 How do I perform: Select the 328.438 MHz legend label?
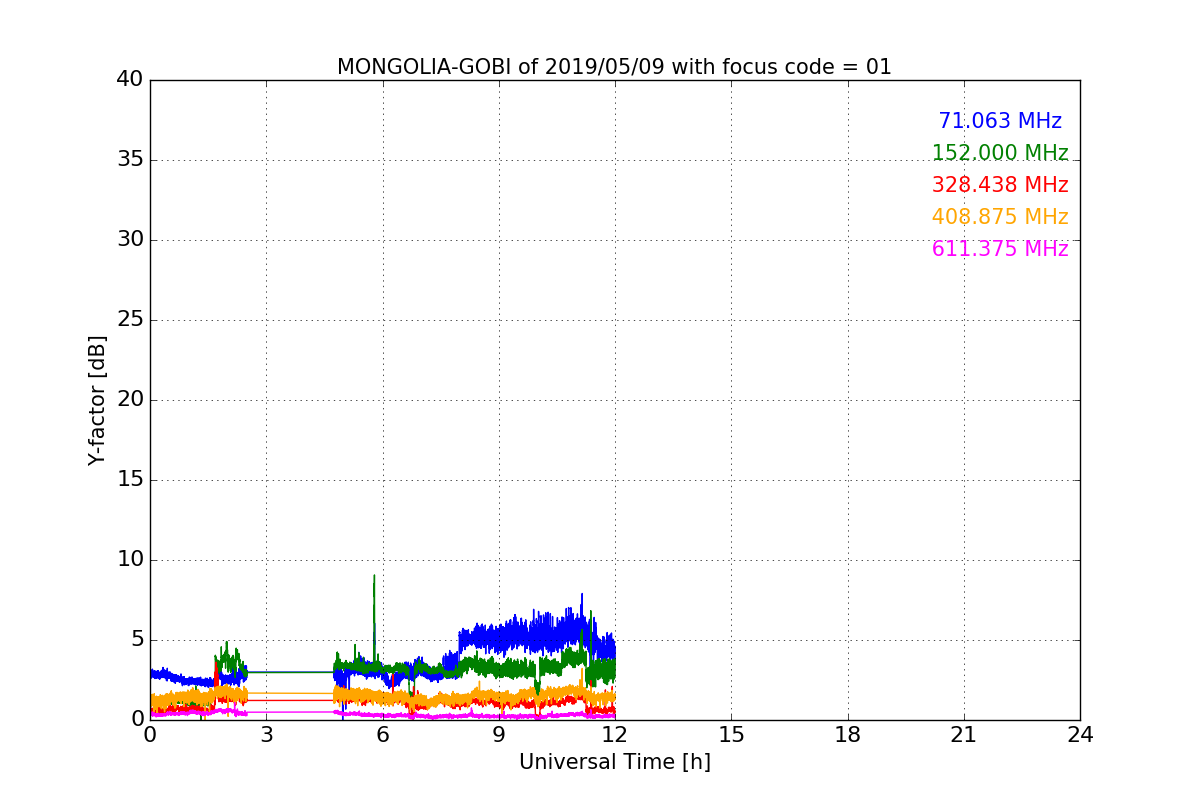[x=1000, y=185]
